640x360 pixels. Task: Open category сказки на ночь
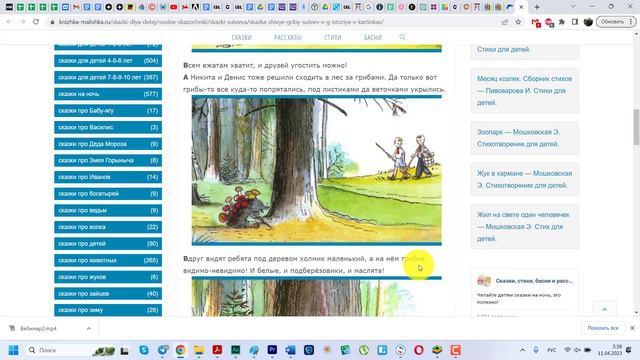(x=108, y=94)
